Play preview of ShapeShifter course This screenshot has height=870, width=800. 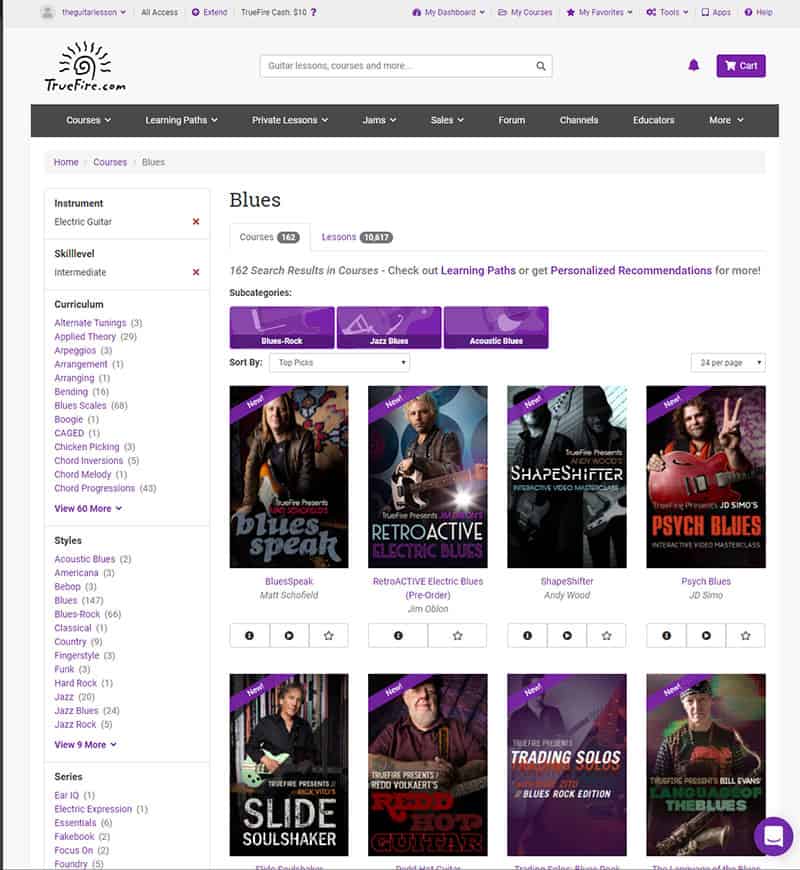pos(567,635)
